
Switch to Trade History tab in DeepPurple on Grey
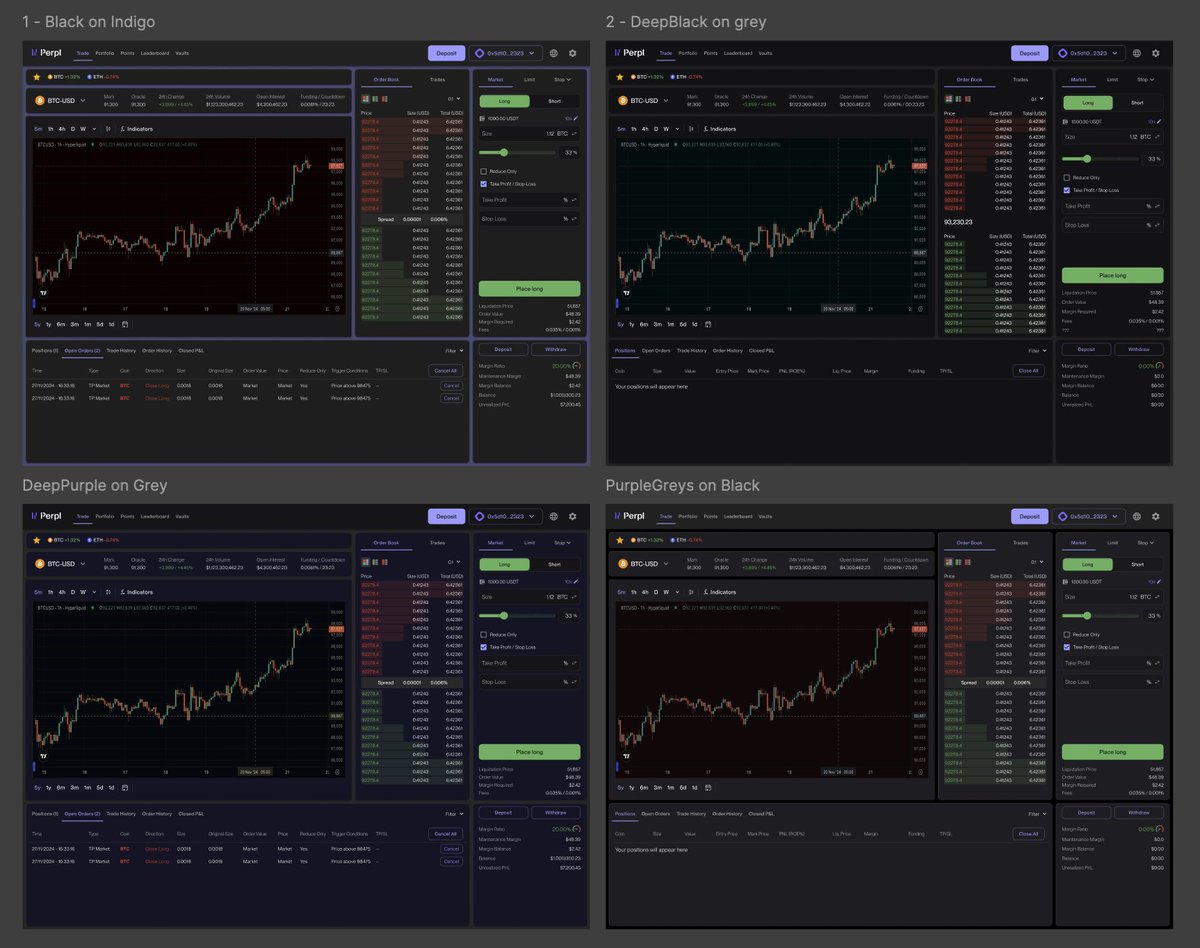coord(121,814)
